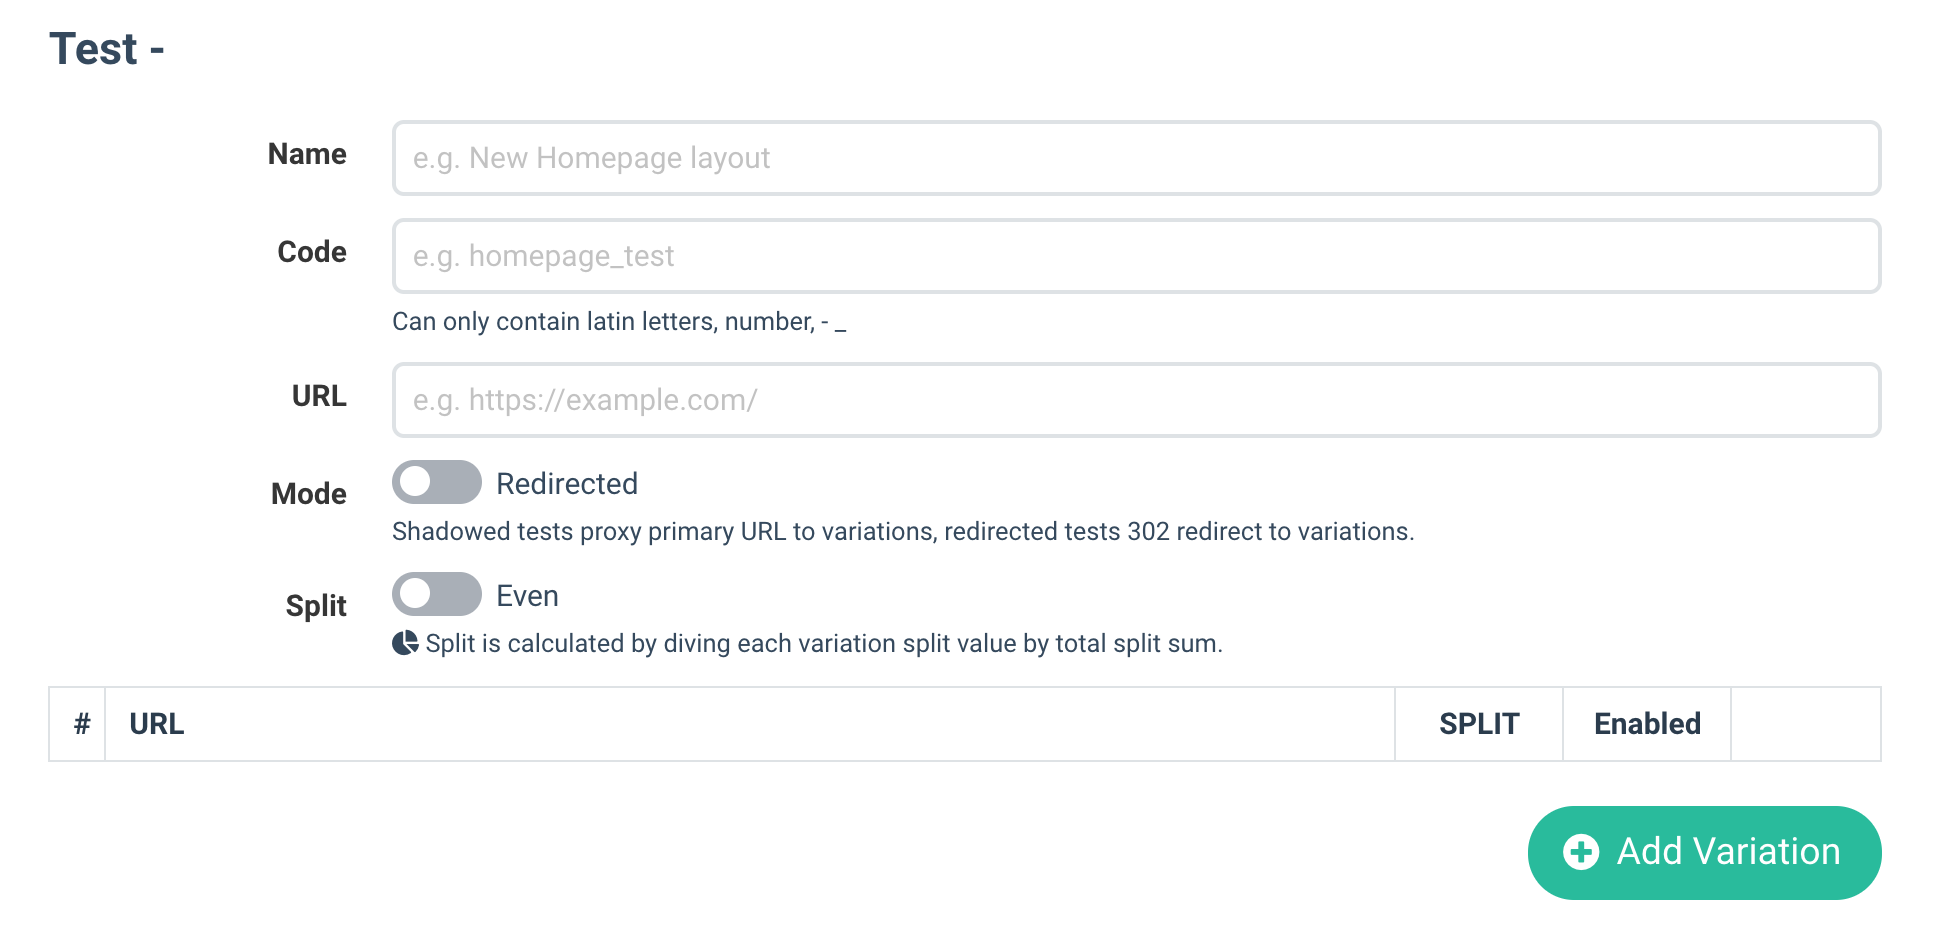
Task: Click the Add Variation button label
Action: coord(1728,852)
